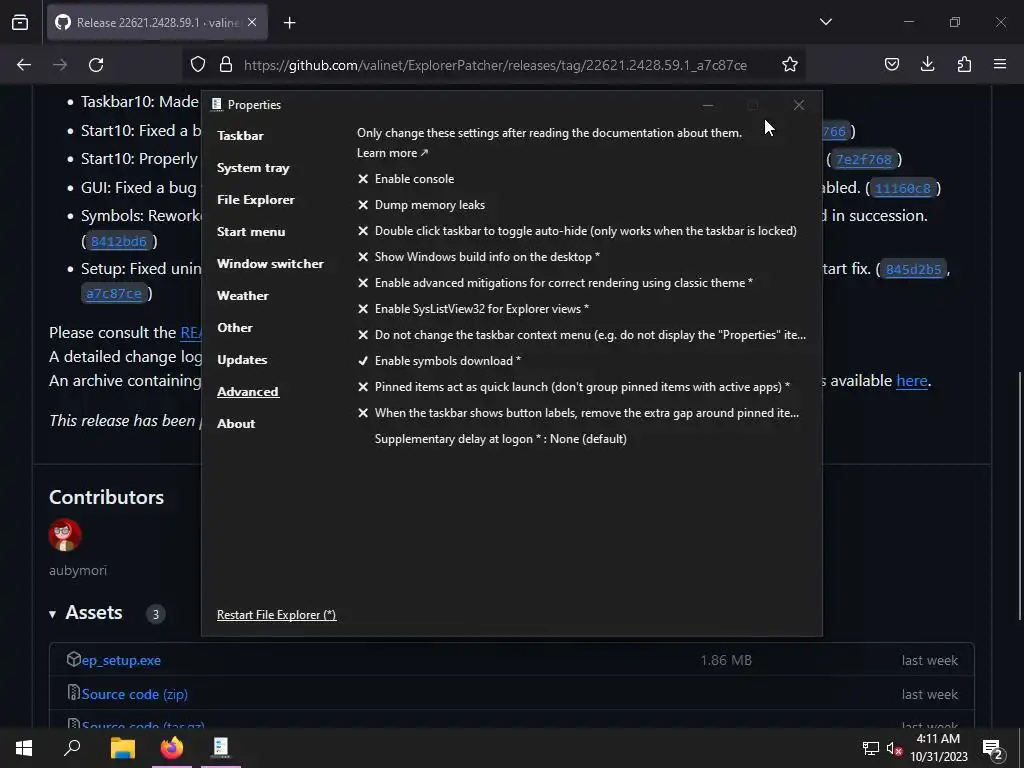
Task: Open muted volume tray icon
Action: [894, 748]
